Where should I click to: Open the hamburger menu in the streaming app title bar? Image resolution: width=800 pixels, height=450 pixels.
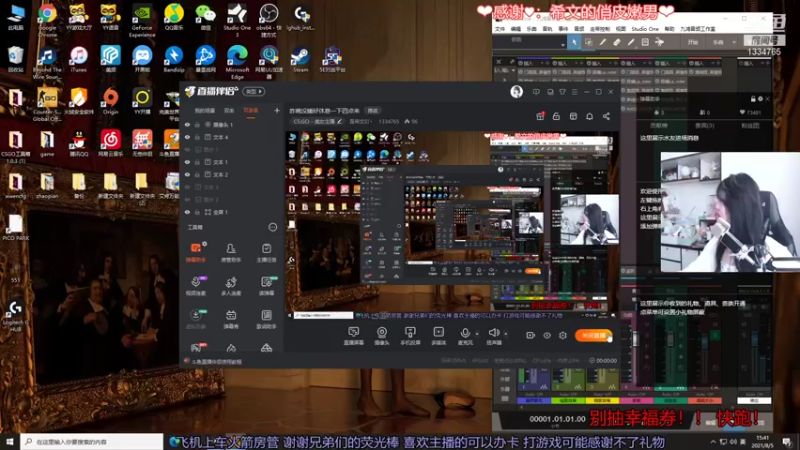tap(574, 92)
